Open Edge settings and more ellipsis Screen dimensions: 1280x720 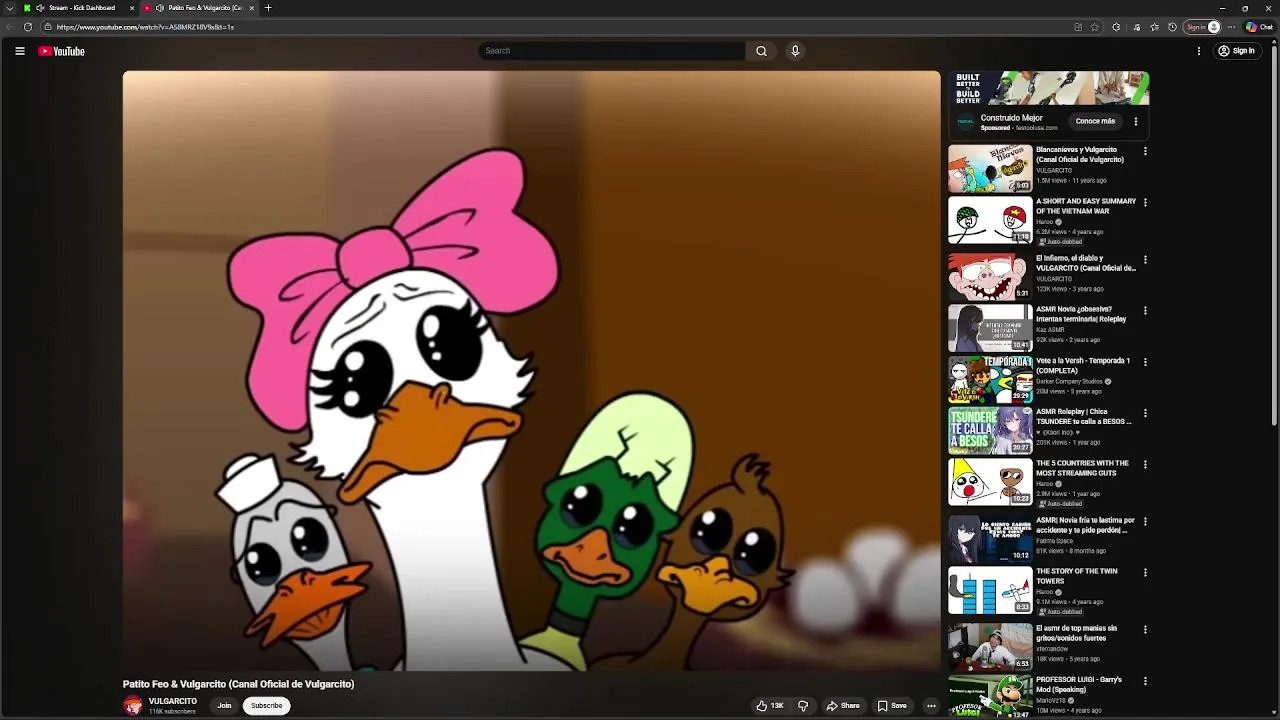click(1231, 27)
